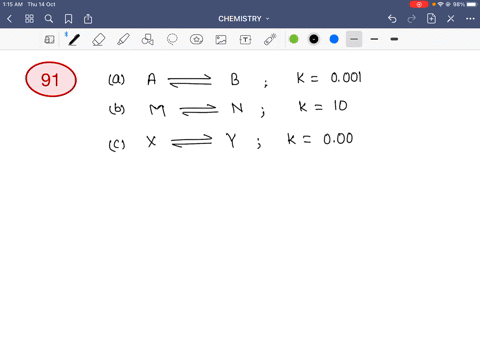The height and width of the screenshot is (360, 480).
Task: Tap the handwritten k = 10
Action: click(323, 106)
